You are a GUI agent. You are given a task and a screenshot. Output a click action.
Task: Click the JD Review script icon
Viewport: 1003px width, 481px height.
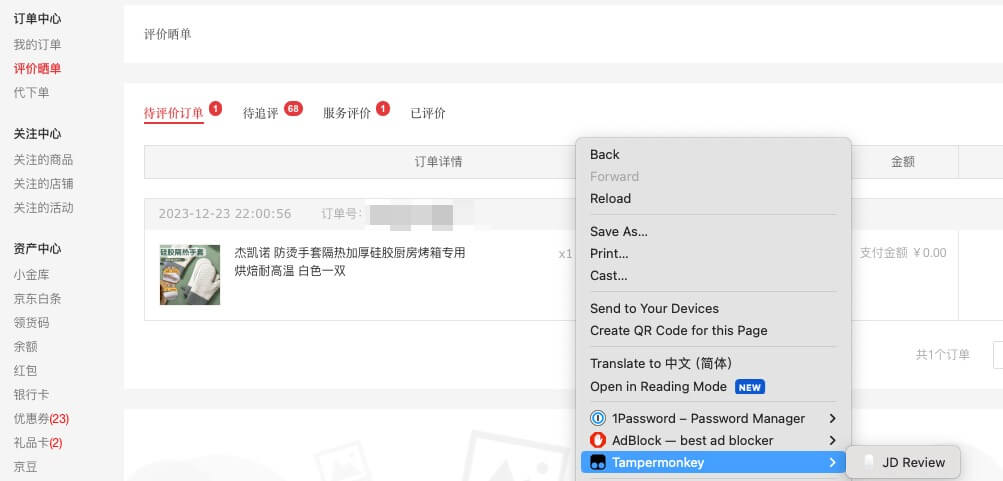[869, 462]
